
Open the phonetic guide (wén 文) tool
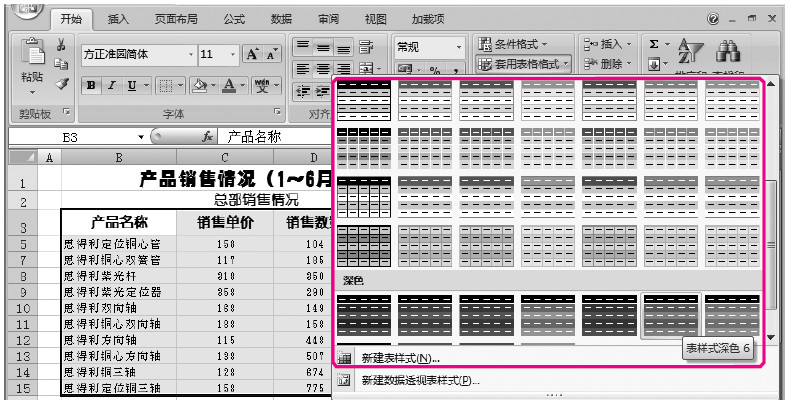[x=262, y=86]
